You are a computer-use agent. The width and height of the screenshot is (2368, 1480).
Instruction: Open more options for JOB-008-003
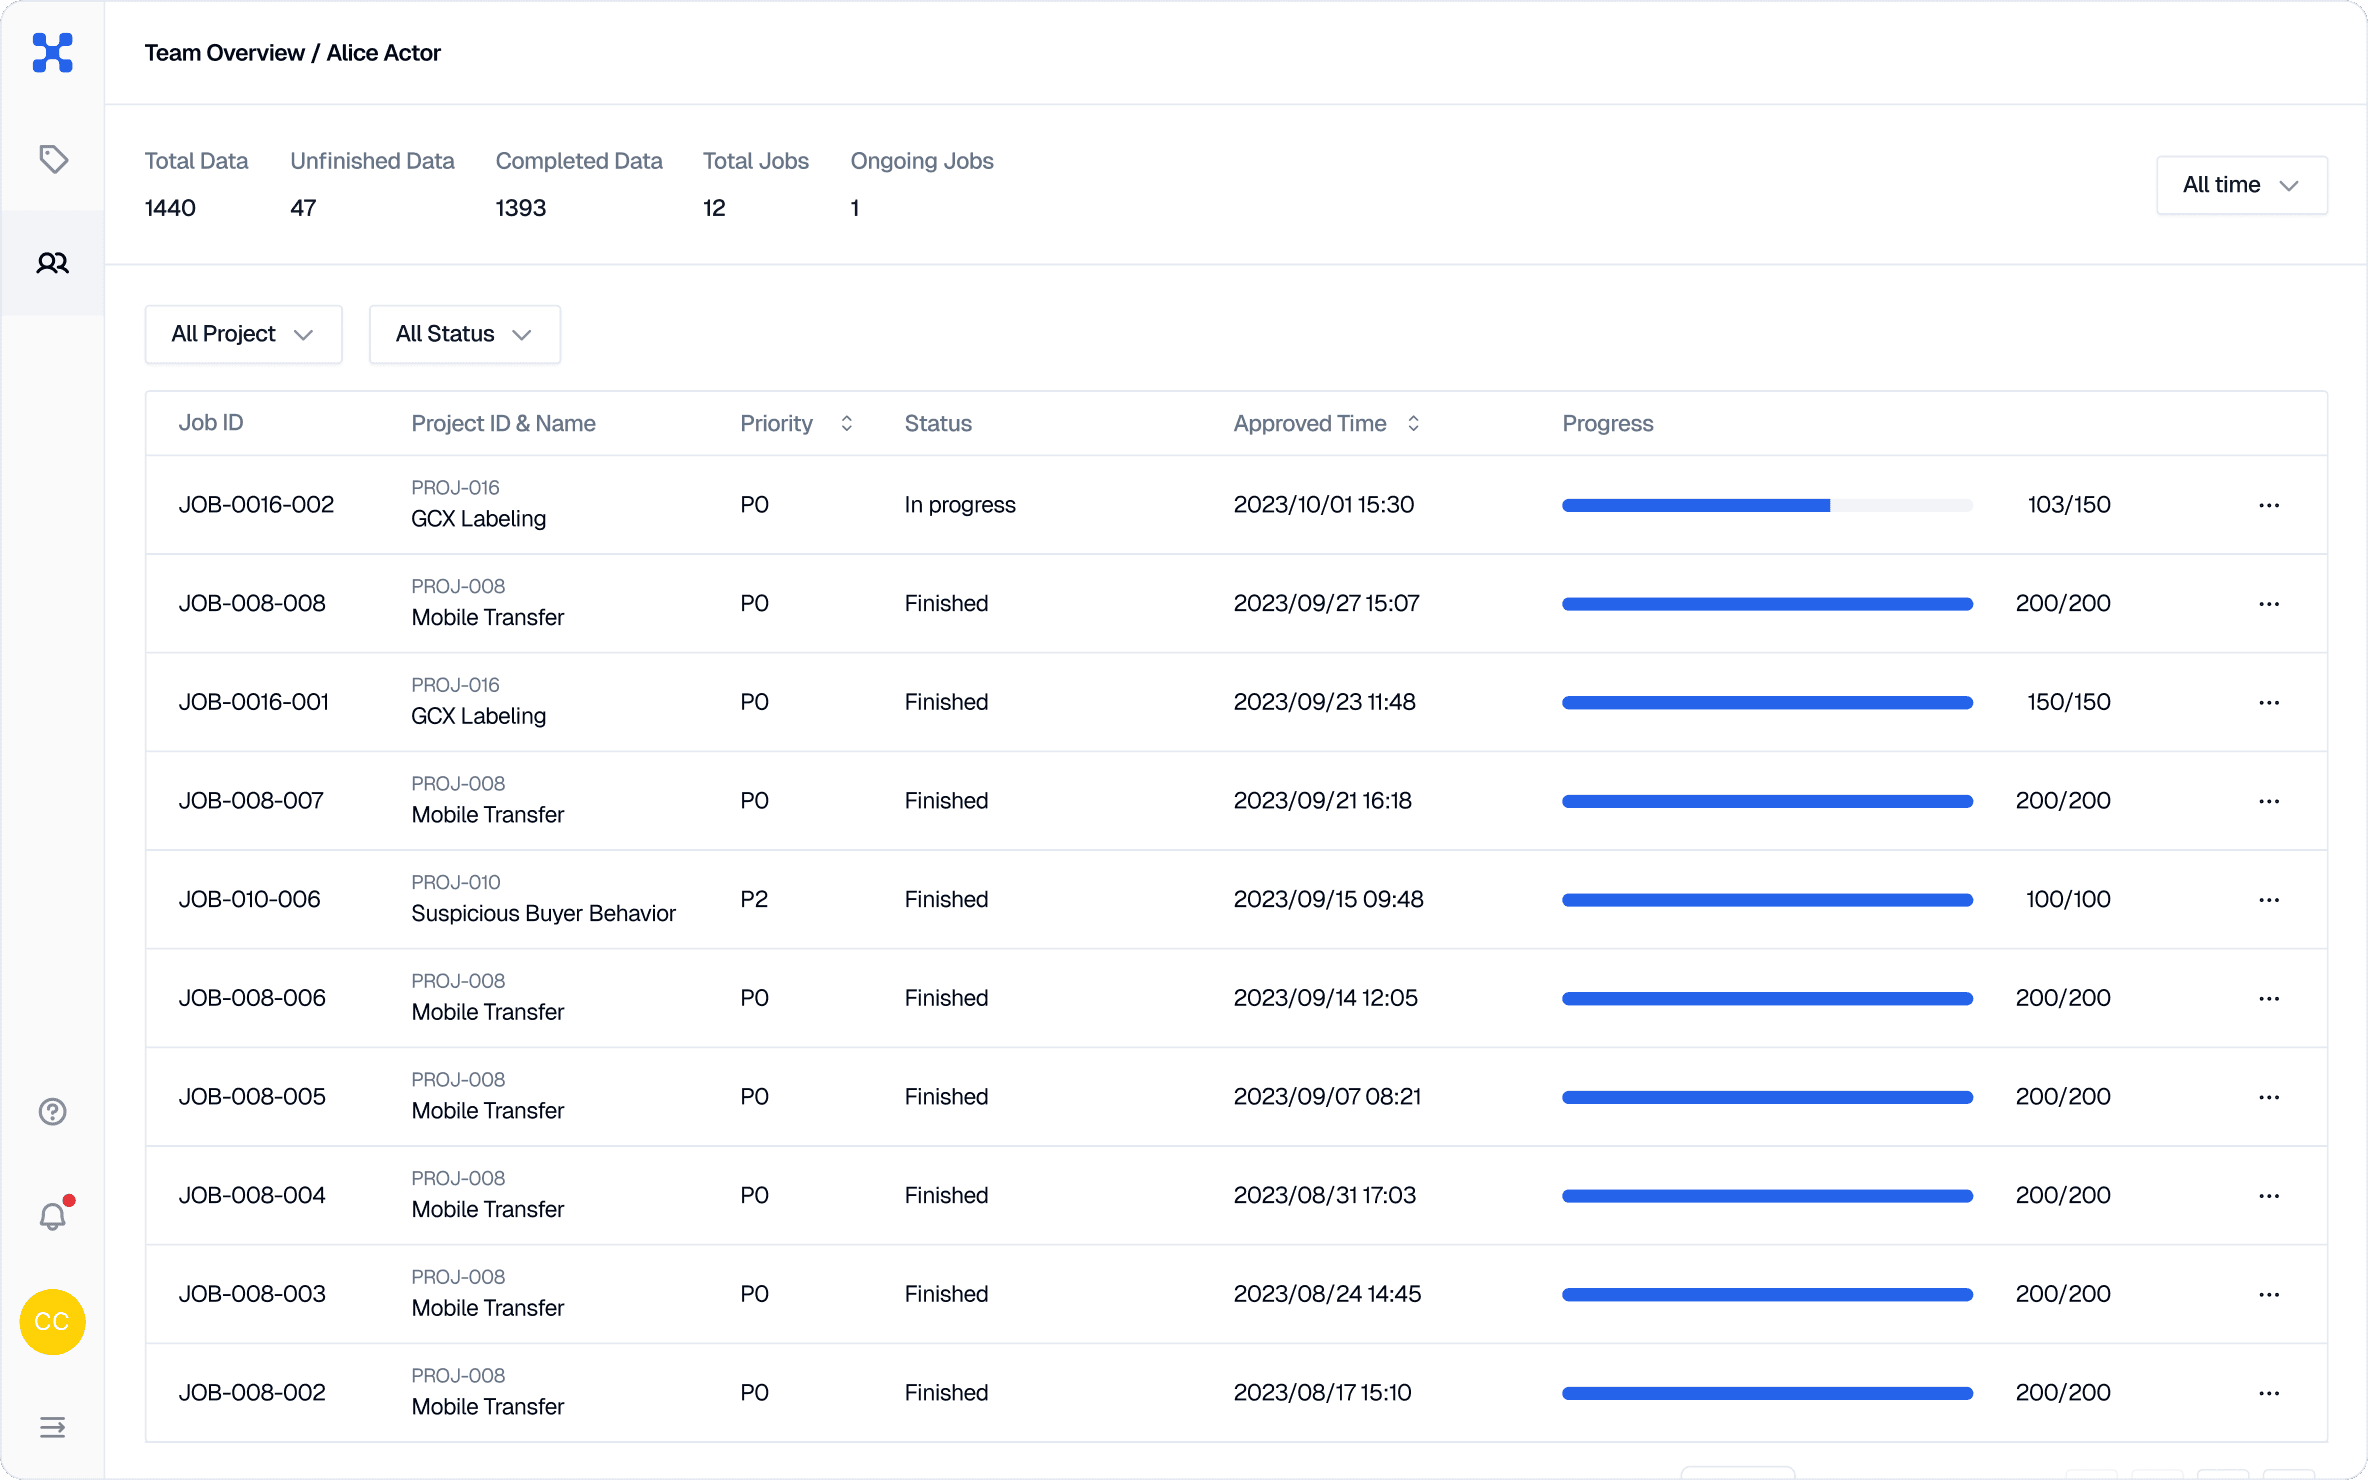(2269, 1294)
